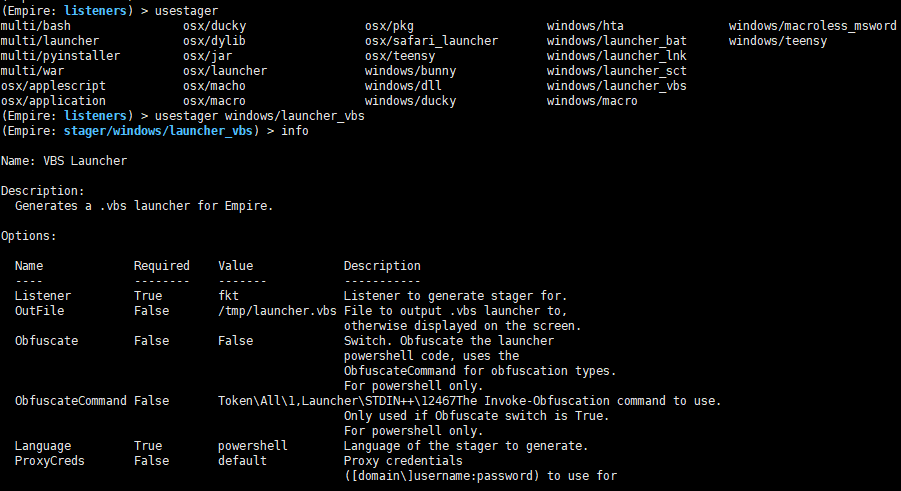Click the info command at the prompt

295,131
